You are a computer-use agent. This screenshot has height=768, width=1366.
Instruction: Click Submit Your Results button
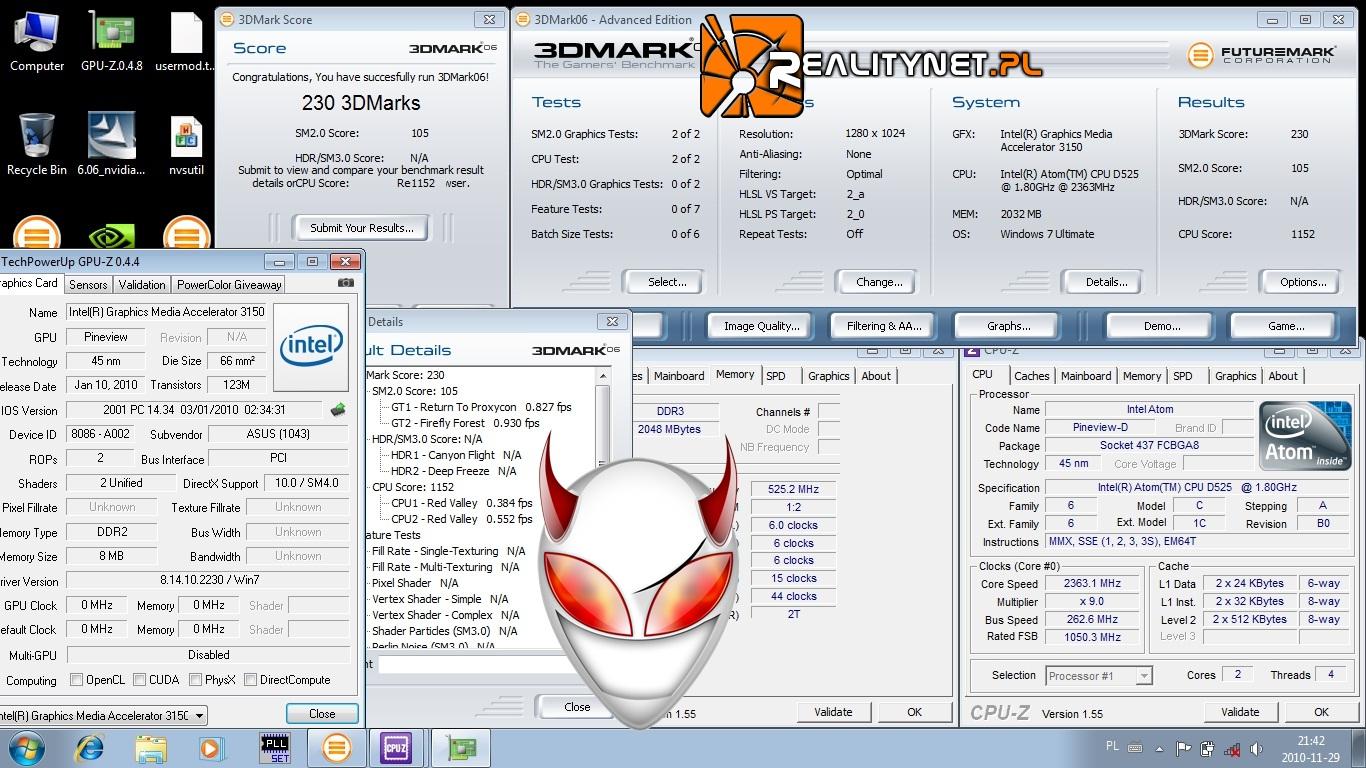[x=361, y=228]
